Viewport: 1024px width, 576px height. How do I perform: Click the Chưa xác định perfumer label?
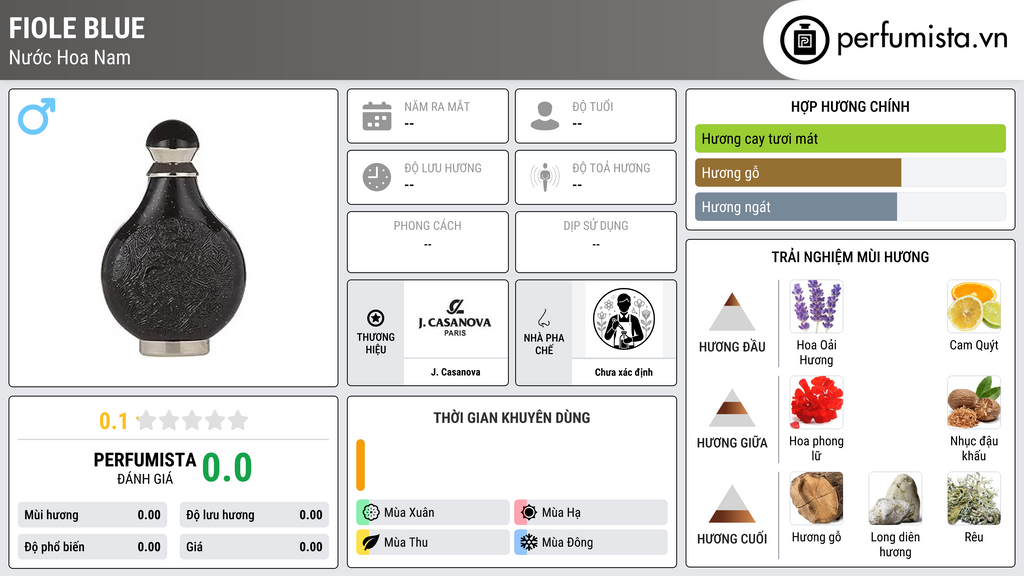[x=624, y=372]
